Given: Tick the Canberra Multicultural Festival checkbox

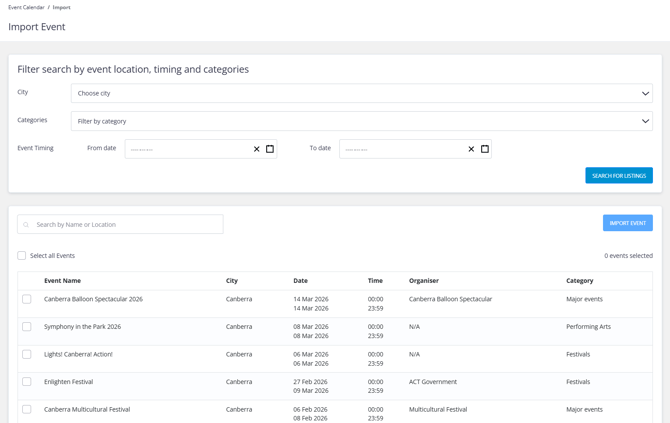Looking at the screenshot, I should [x=26, y=409].
